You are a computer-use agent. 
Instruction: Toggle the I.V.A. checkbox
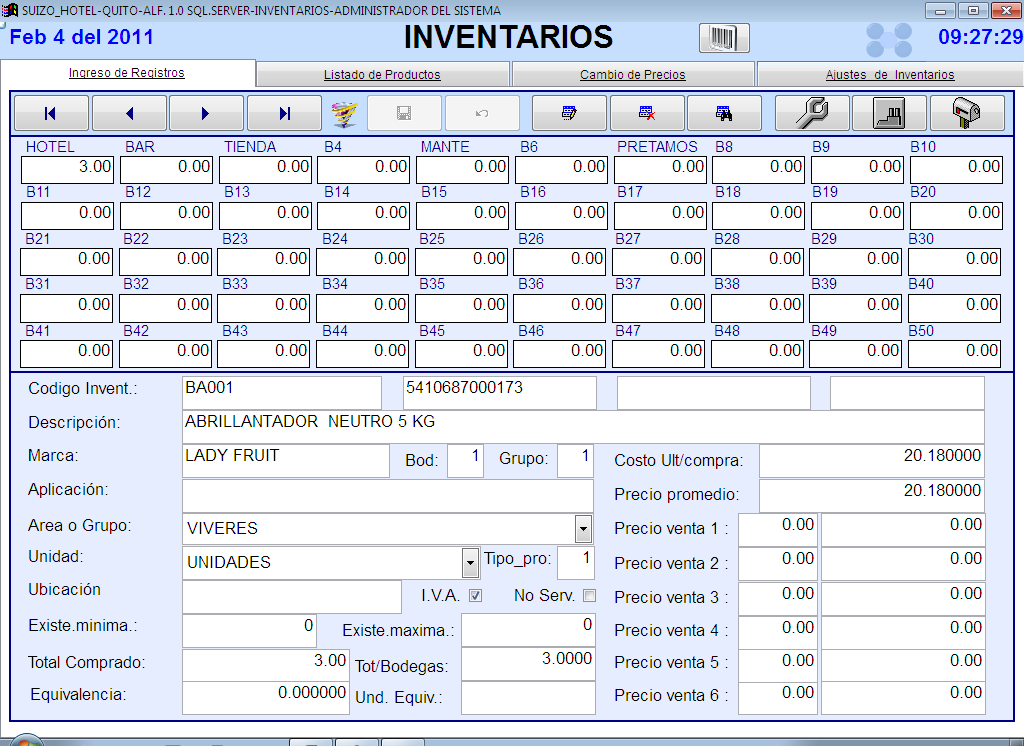(x=476, y=596)
